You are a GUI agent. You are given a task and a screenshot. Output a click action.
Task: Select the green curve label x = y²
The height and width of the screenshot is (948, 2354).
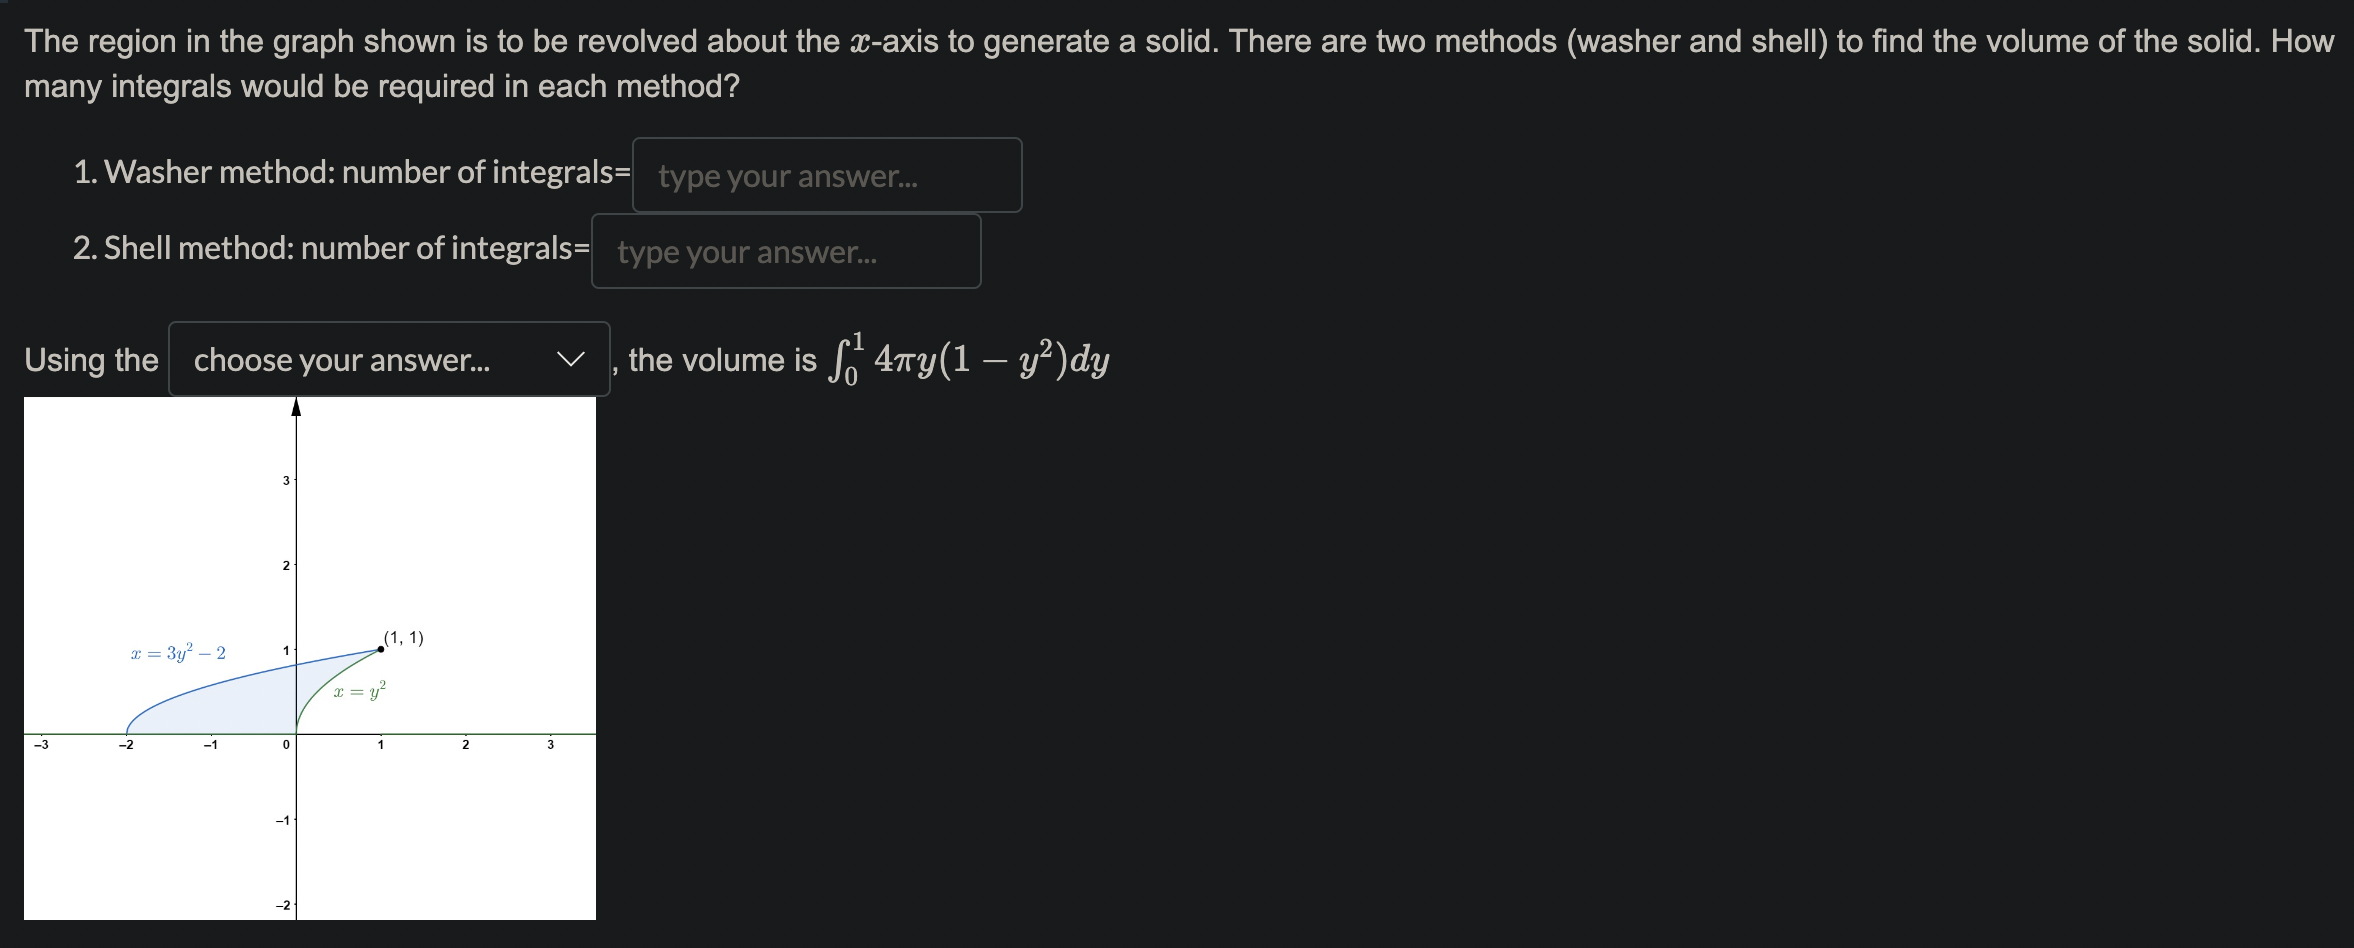tap(358, 689)
